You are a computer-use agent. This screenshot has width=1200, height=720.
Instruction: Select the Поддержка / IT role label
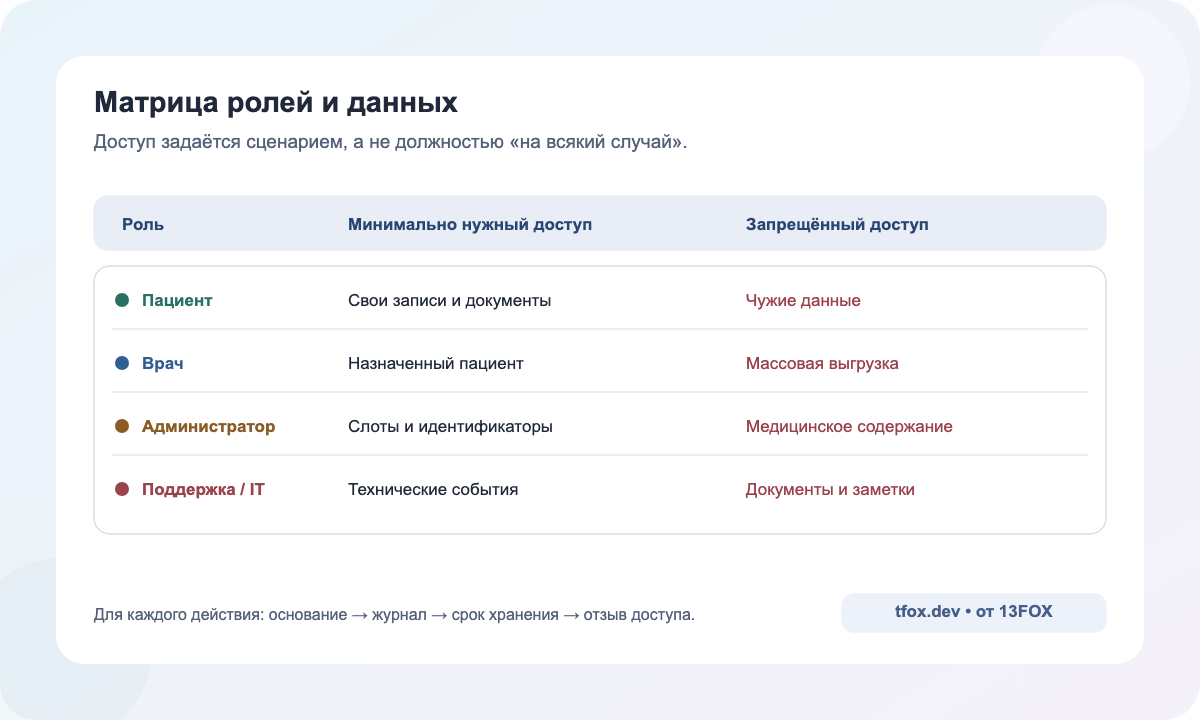coord(203,489)
